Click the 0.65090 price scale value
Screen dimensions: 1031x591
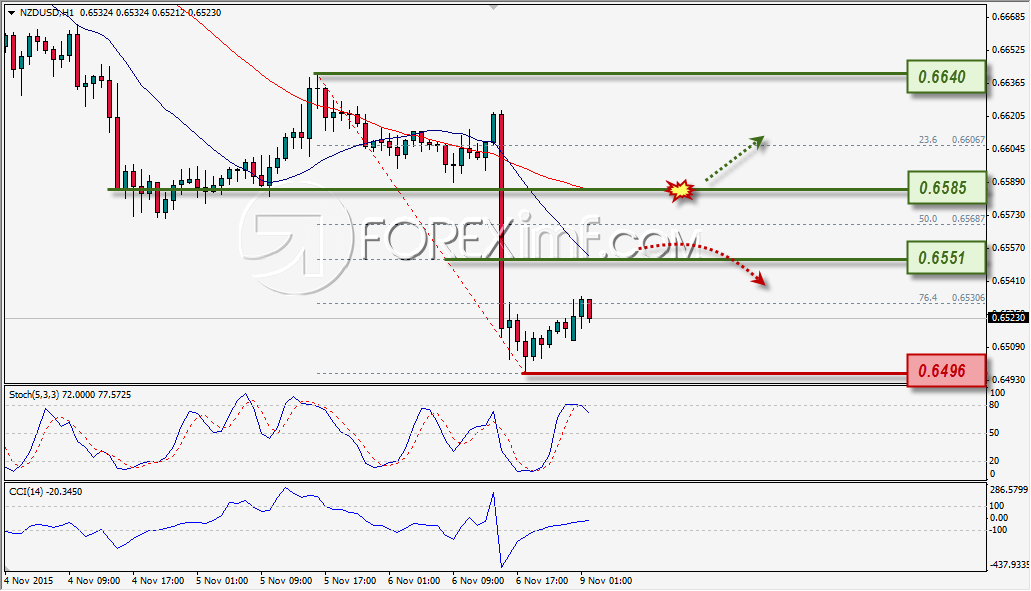pyautogui.click(x=1008, y=346)
